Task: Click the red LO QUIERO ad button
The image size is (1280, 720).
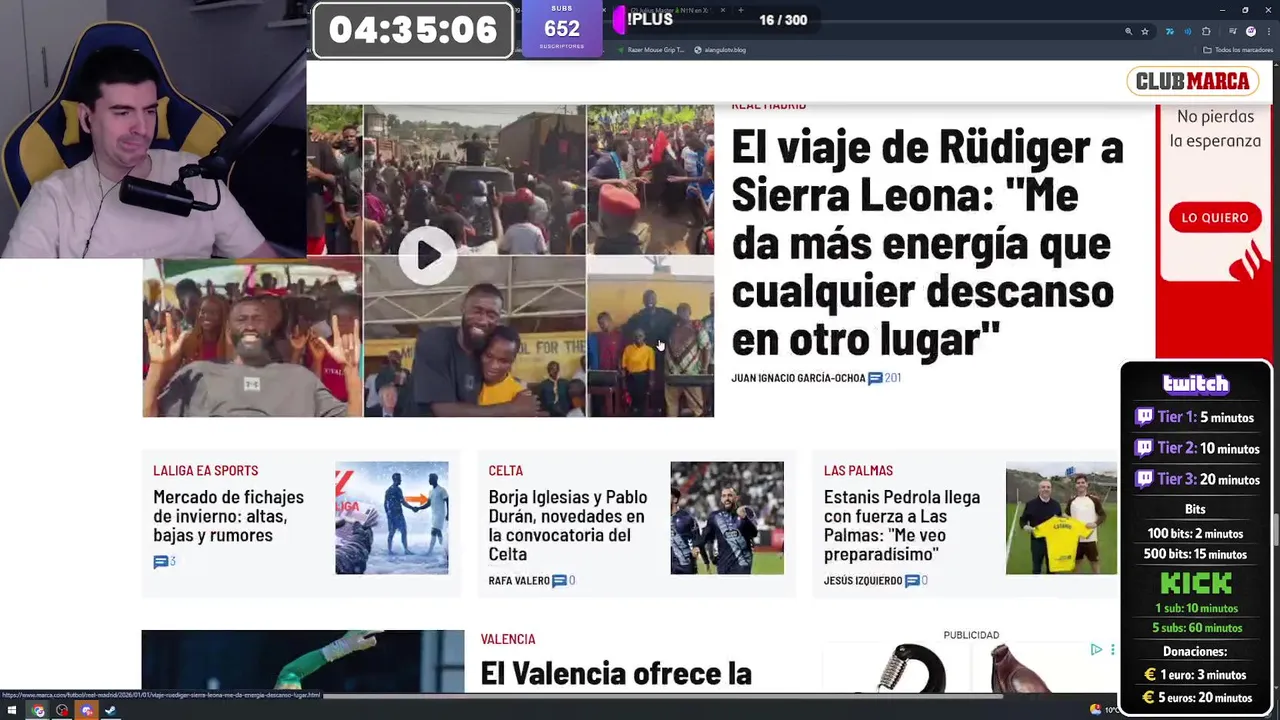Action: (1214, 217)
